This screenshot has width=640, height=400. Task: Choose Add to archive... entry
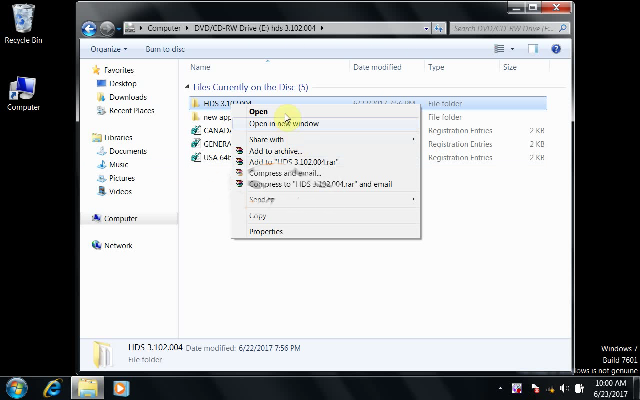[x=325, y=151]
